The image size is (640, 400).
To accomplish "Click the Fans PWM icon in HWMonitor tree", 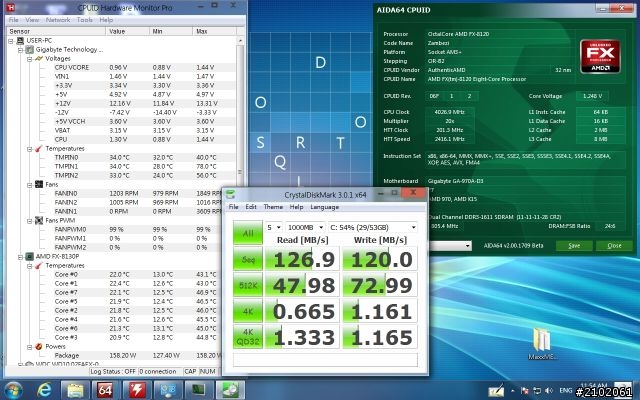I will point(39,220).
